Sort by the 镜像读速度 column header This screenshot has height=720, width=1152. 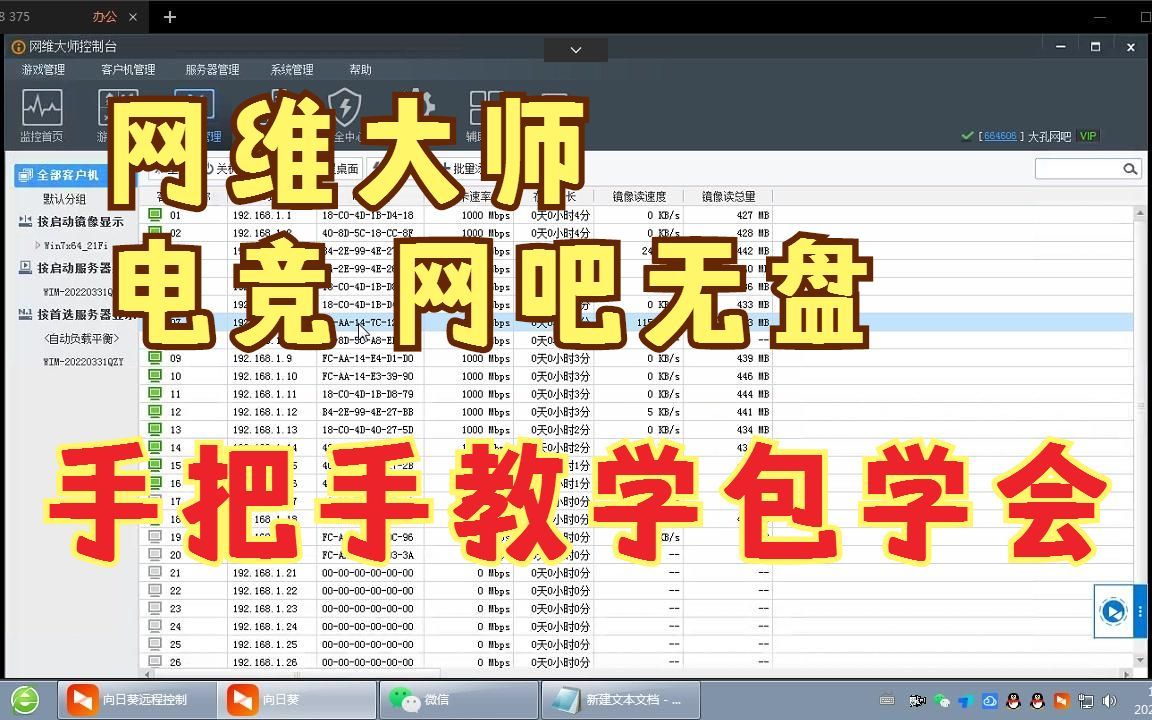[639, 196]
